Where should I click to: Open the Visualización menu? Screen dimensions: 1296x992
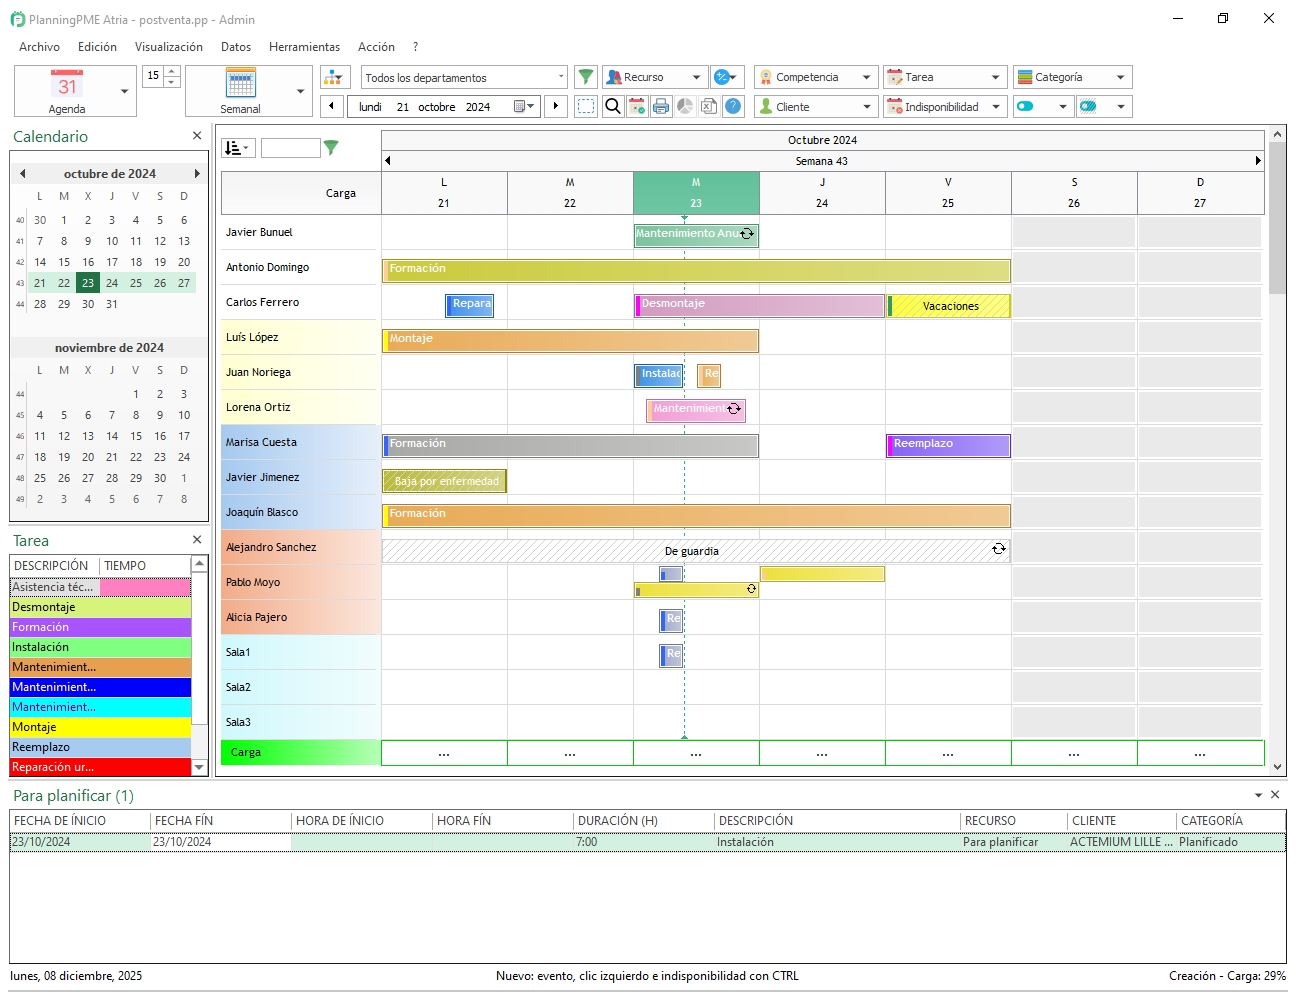[x=168, y=46]
